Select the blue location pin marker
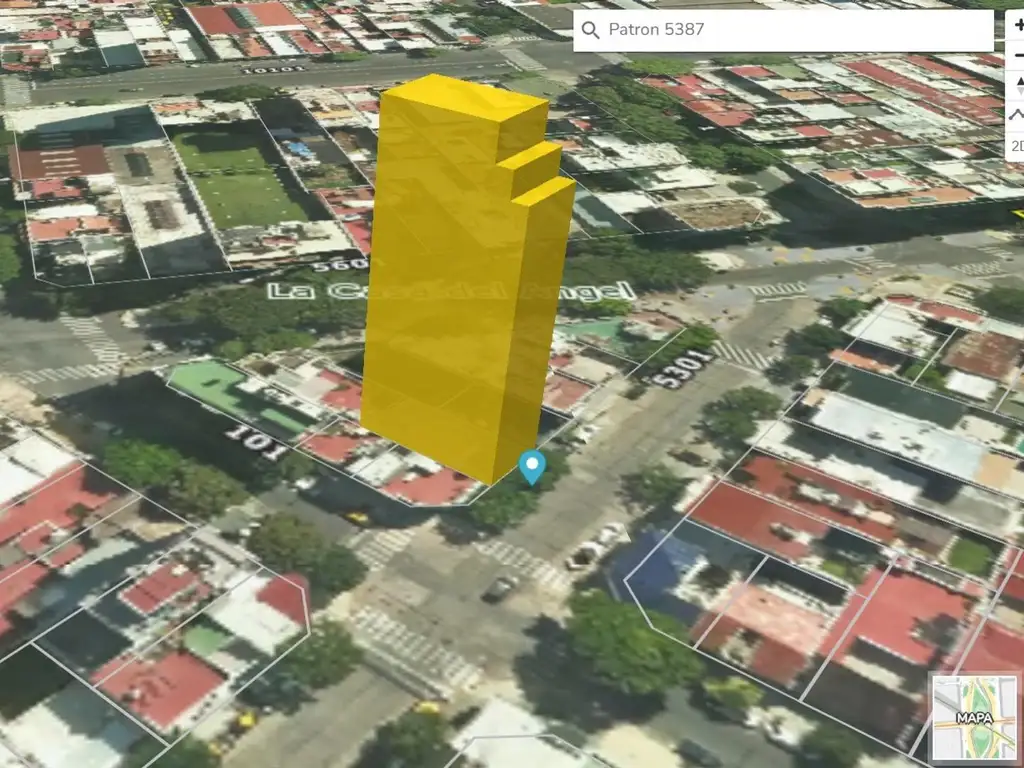Viewport: 1024px width, 768px height. [532, 466]
